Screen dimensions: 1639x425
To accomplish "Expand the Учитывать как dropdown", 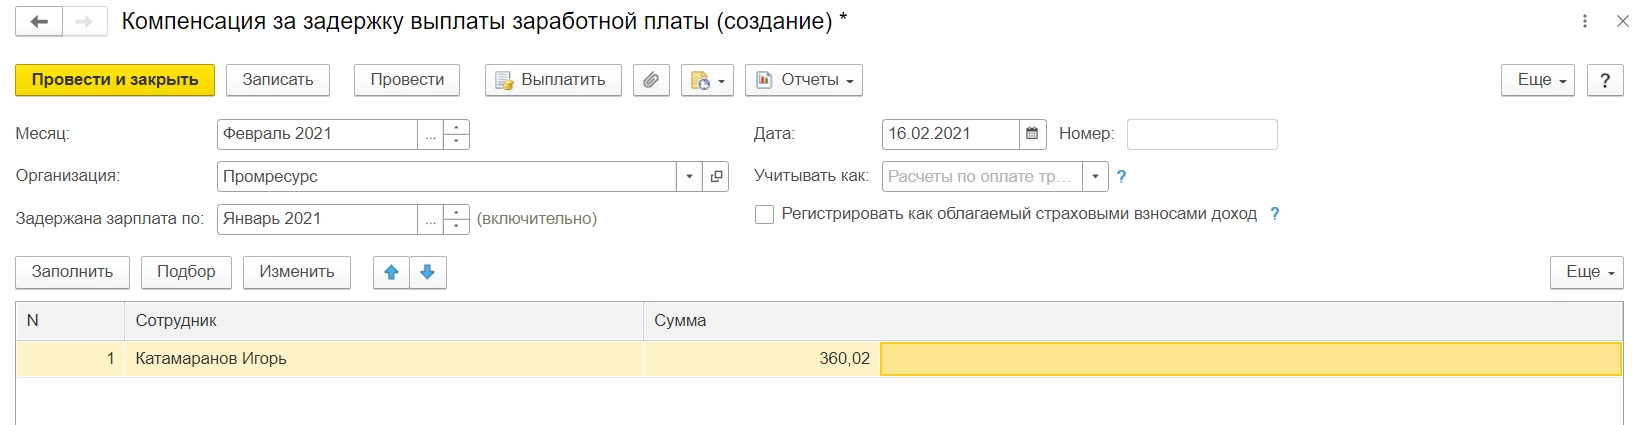I will click(x=1095, y=177).
